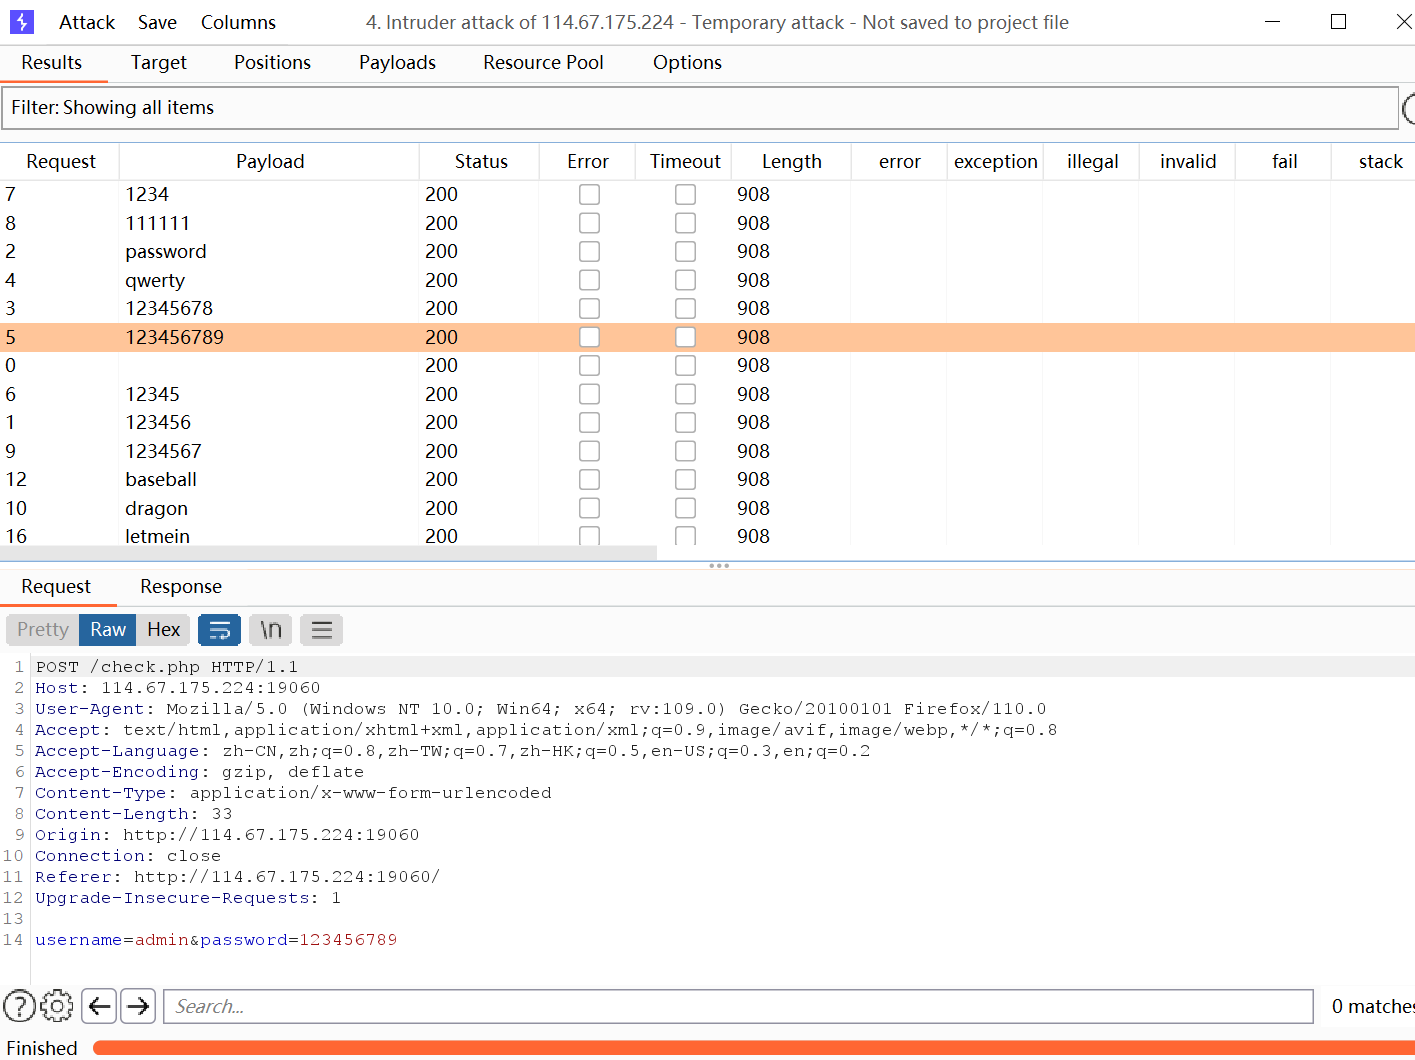Sort by exception column header

(995, 161)
